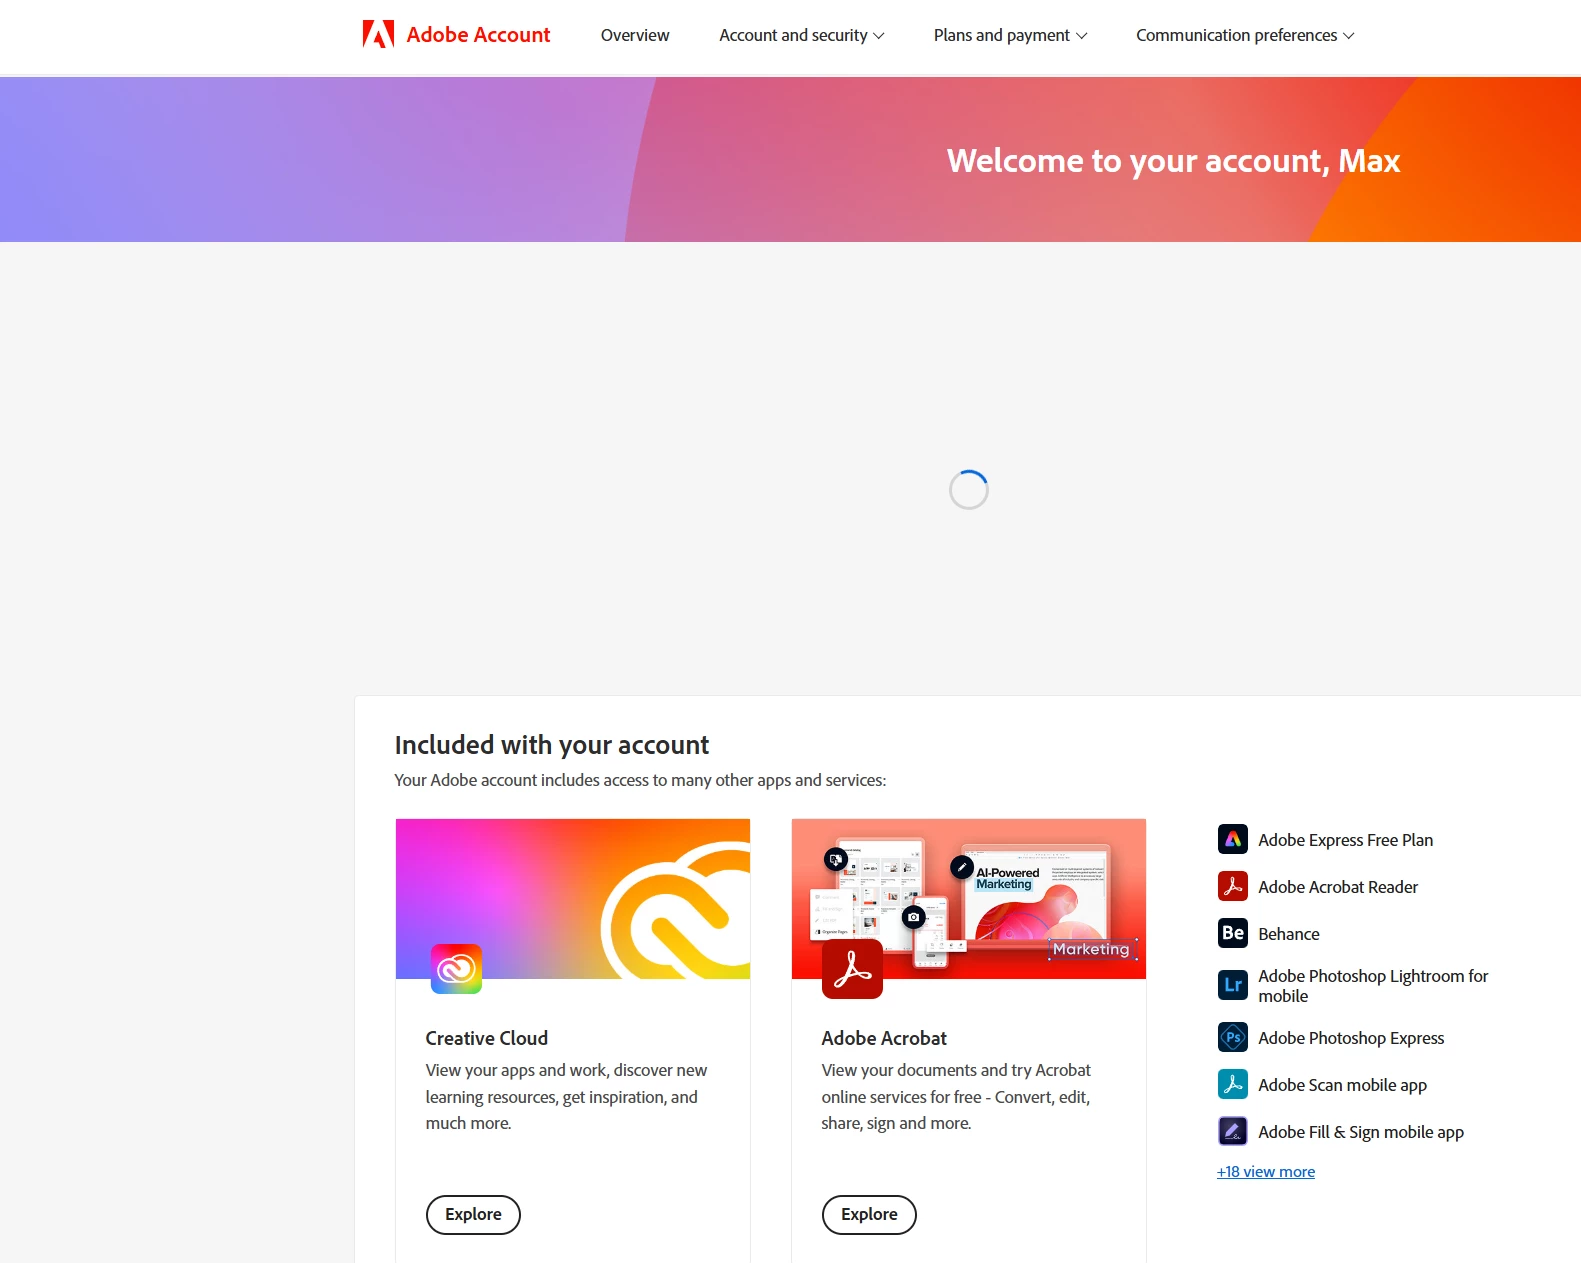Open the Behance text link
This screenshot has height=1263, width=1581.
[x=1289, y=934]
